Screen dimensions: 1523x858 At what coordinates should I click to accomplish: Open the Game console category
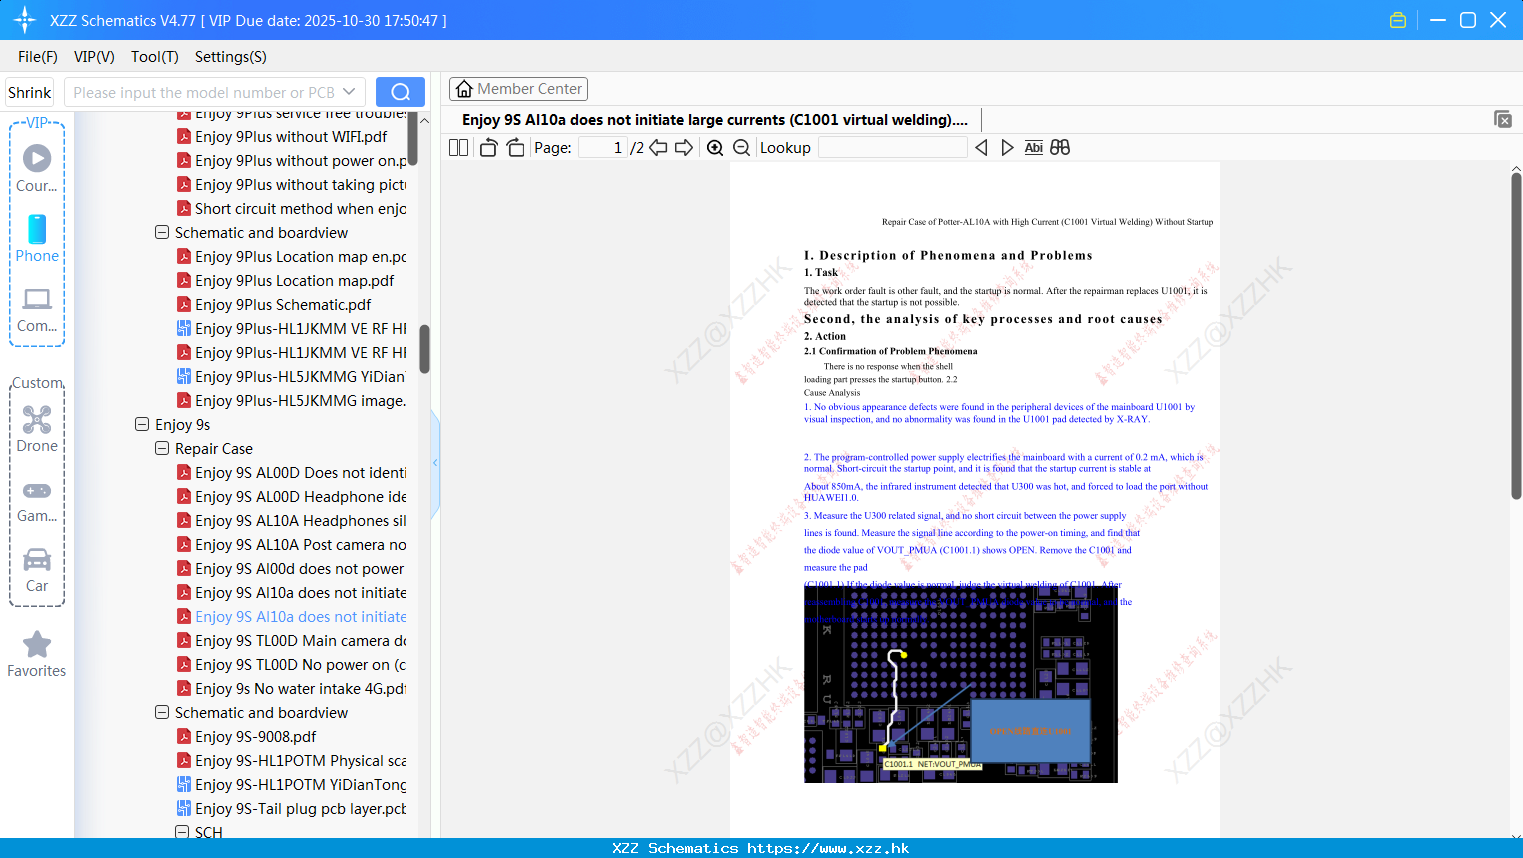[x=37, y=501]
